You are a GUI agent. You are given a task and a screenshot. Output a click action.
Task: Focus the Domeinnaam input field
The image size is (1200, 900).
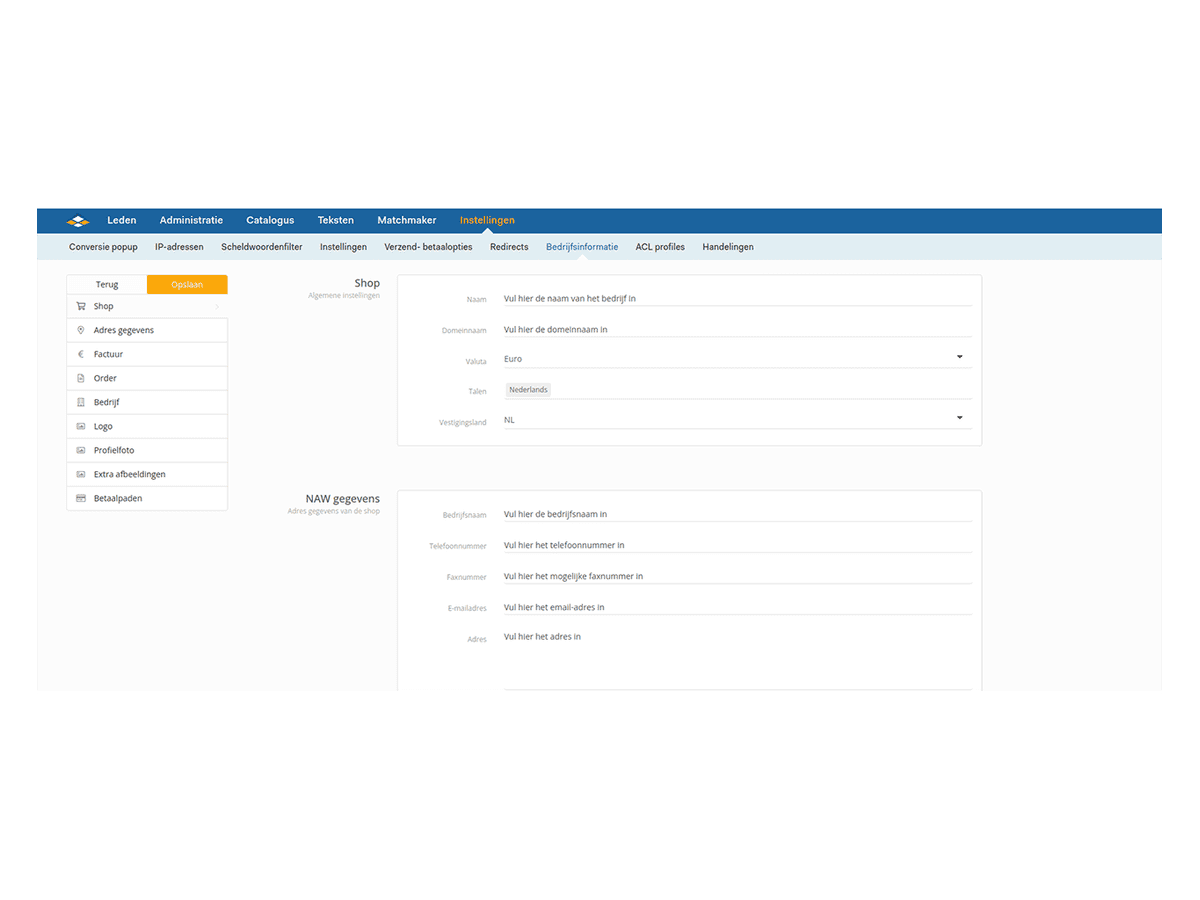coord(736,330)
